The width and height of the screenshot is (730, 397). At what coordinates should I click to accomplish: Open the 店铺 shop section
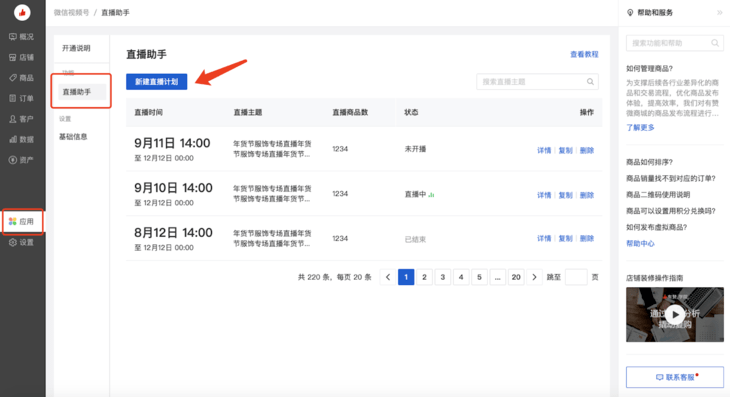[21, 57]
